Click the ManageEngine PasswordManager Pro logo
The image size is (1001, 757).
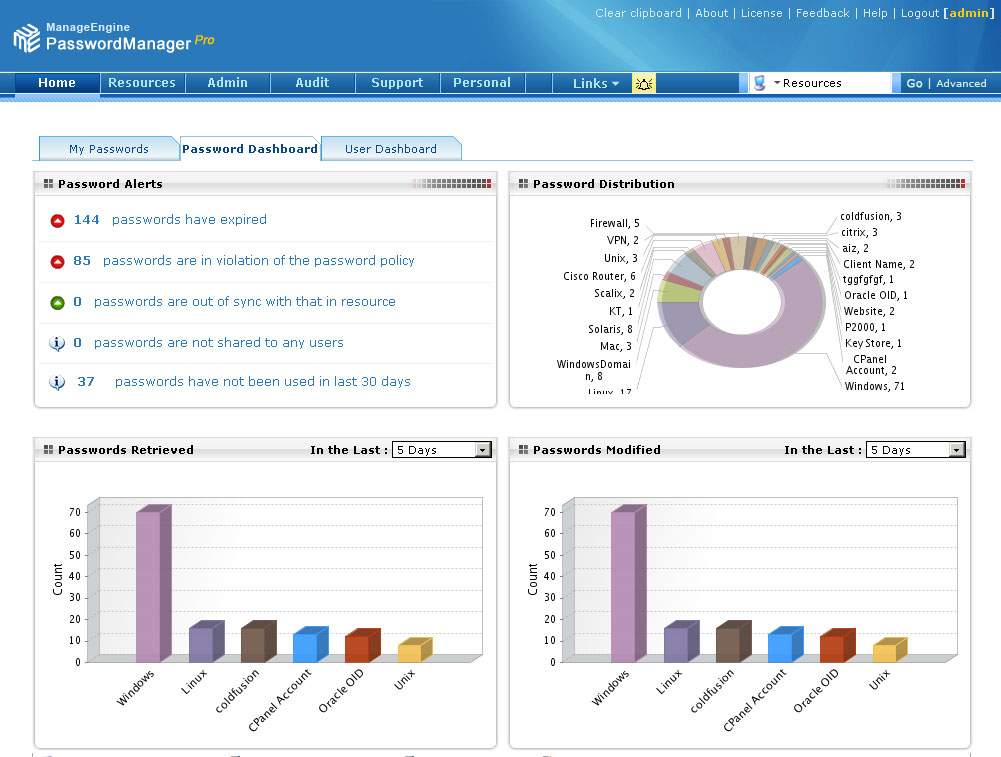(x=113, y=36)
